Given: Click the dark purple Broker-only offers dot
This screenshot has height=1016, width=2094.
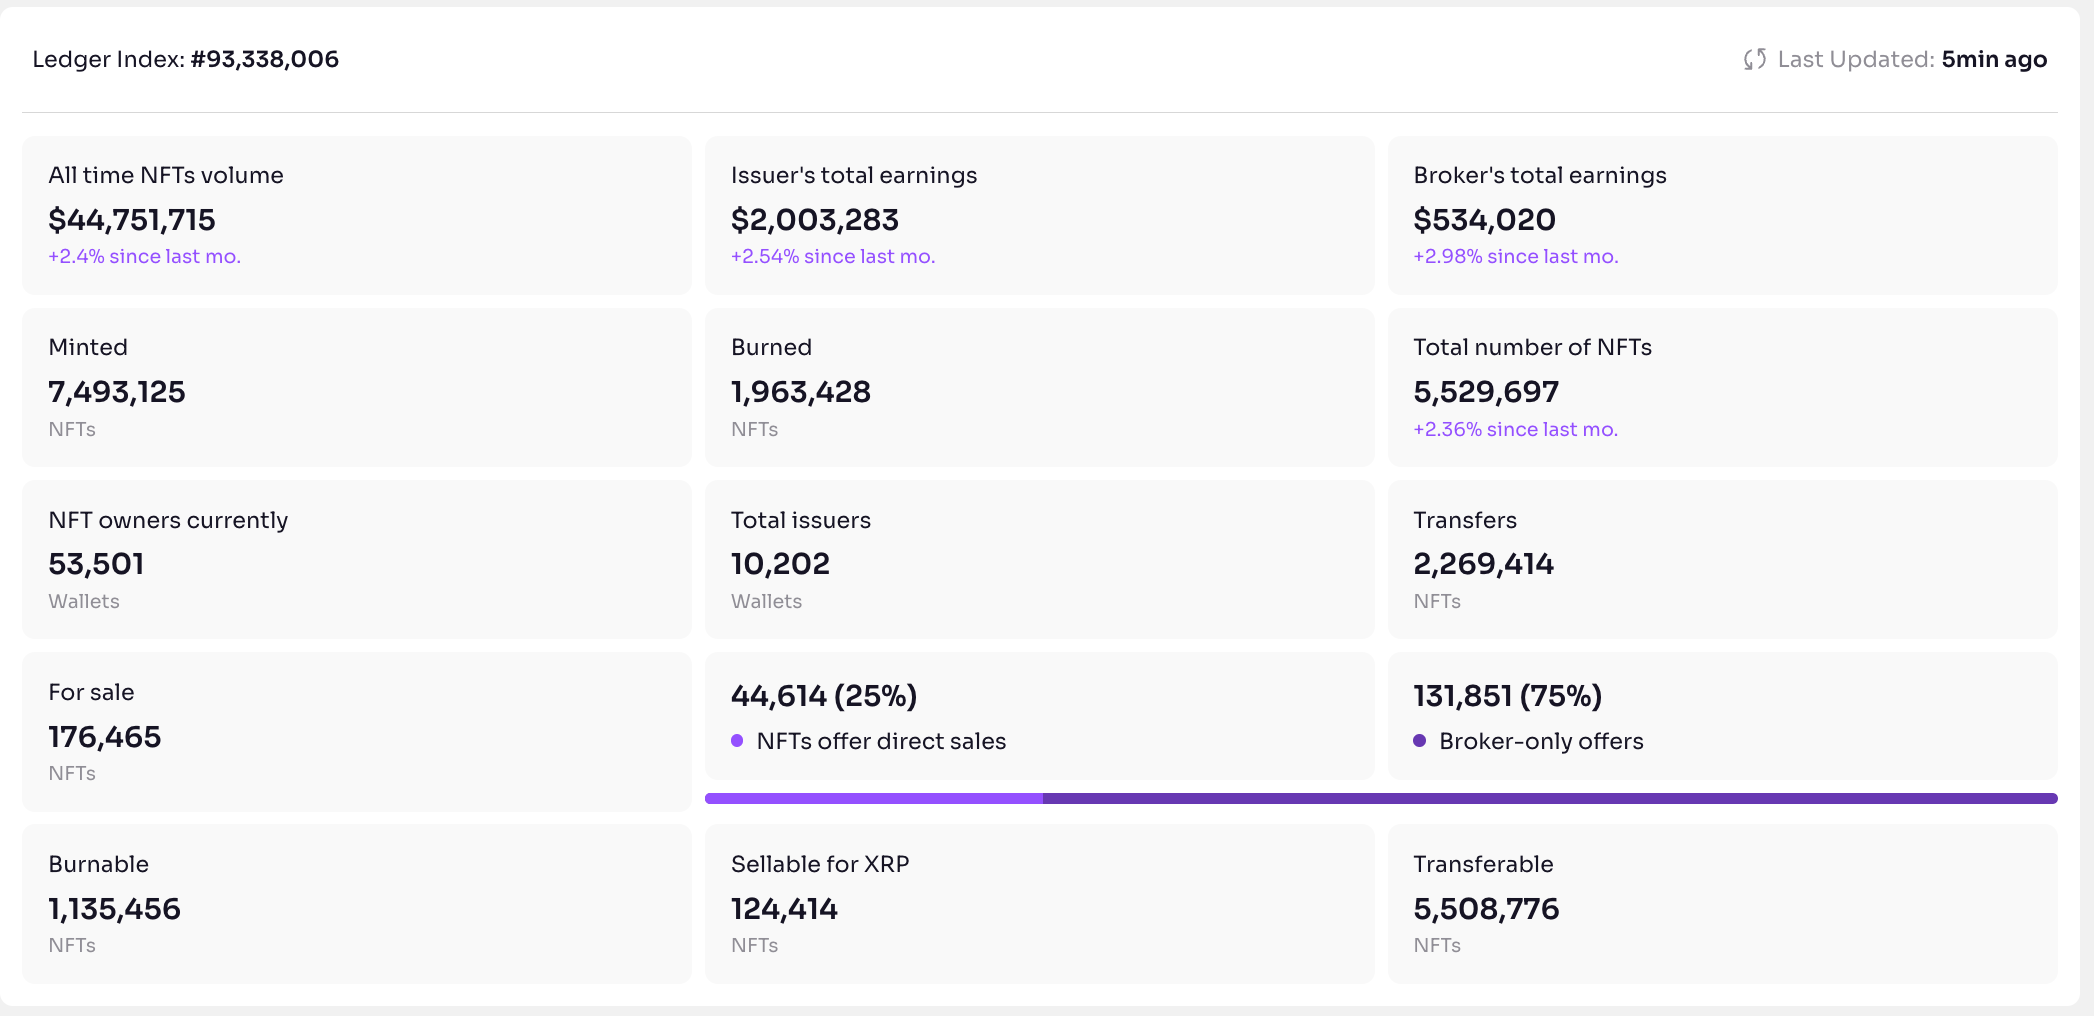Looking at the screenshot, I should 1419,741.
